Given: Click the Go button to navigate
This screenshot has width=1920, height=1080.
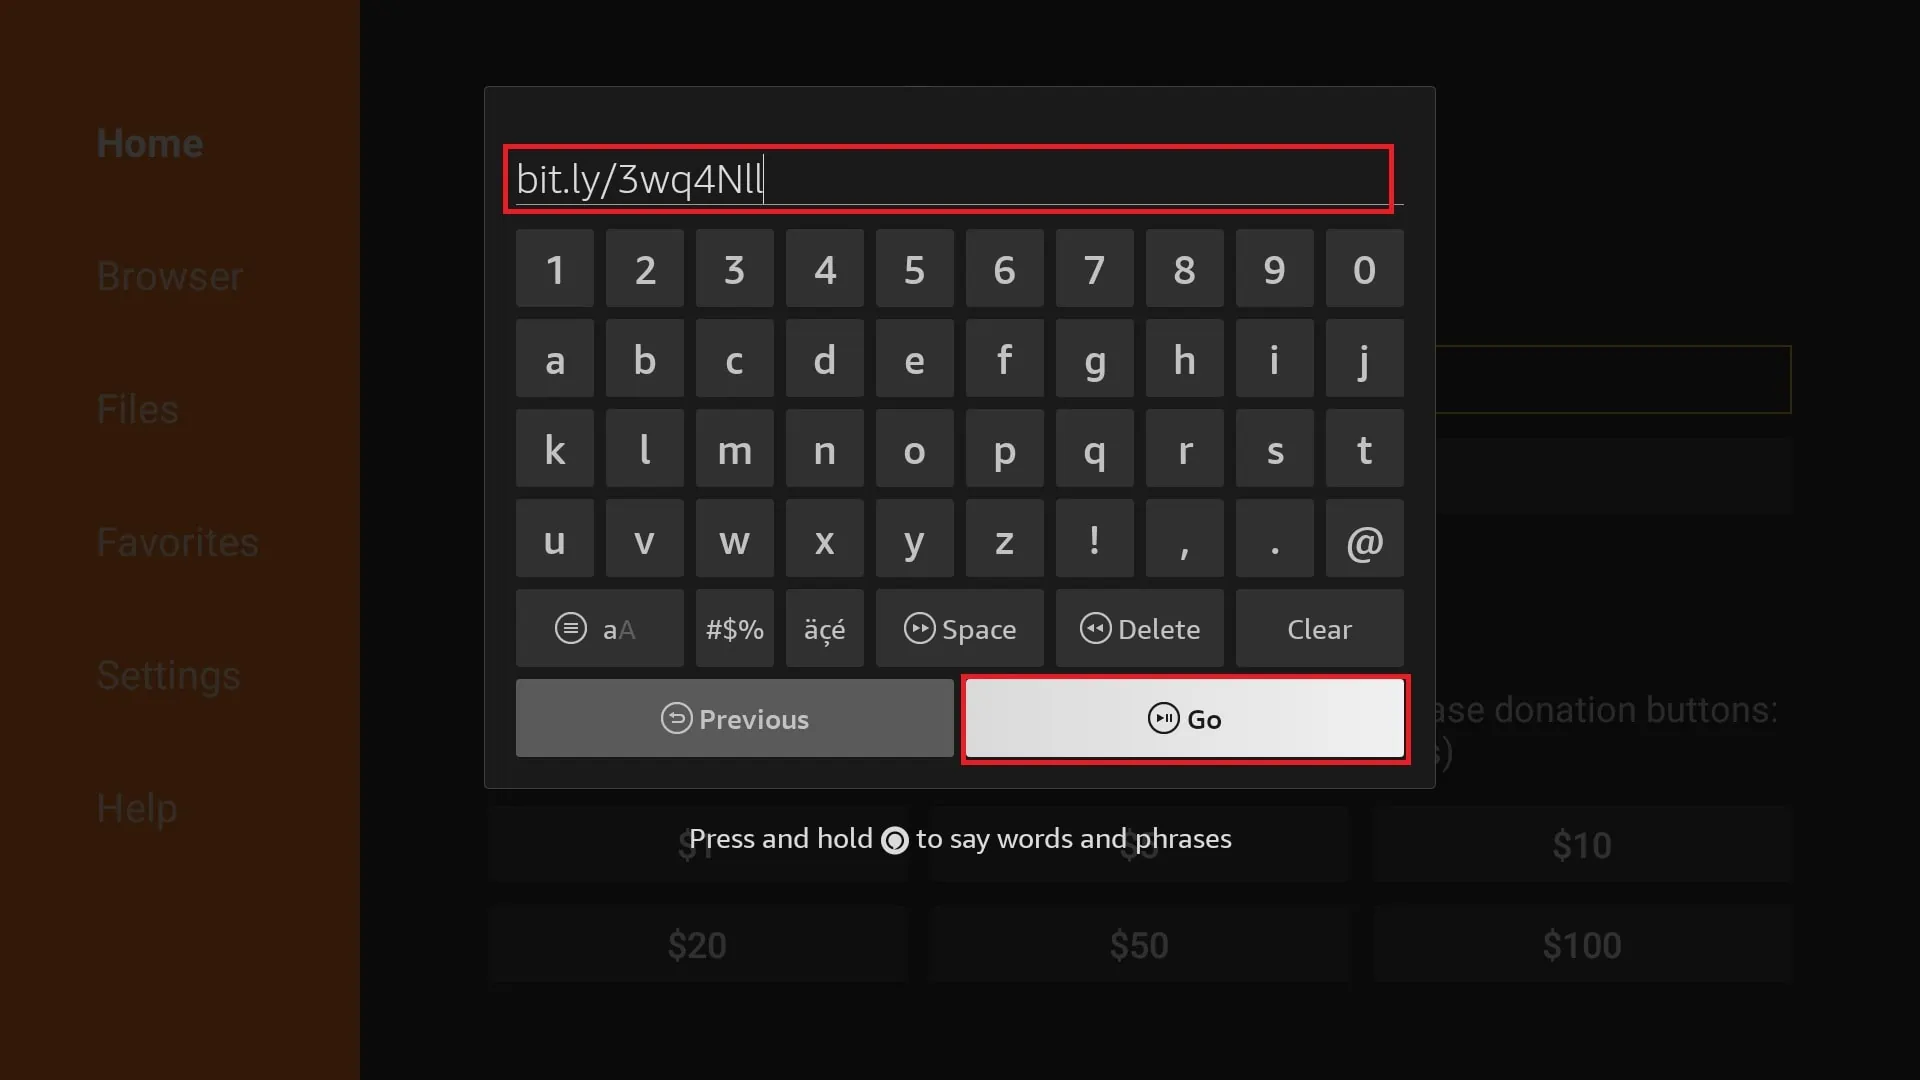Looking at the screenshot, I should (1184, 719).
